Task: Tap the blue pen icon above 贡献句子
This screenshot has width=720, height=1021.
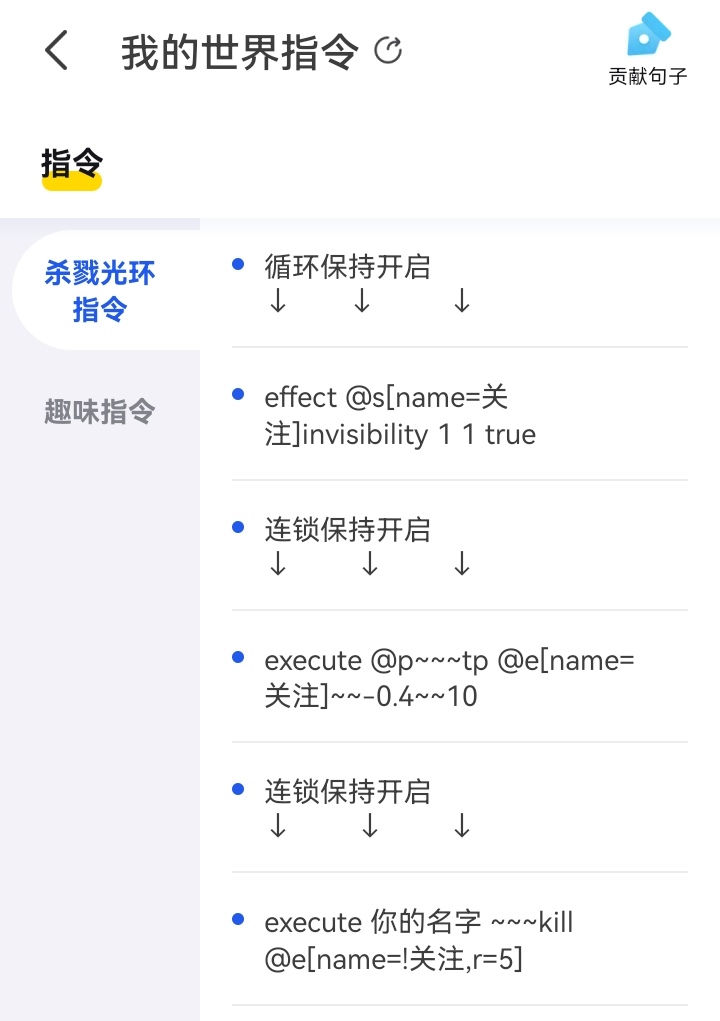Action: coord(648,35)
